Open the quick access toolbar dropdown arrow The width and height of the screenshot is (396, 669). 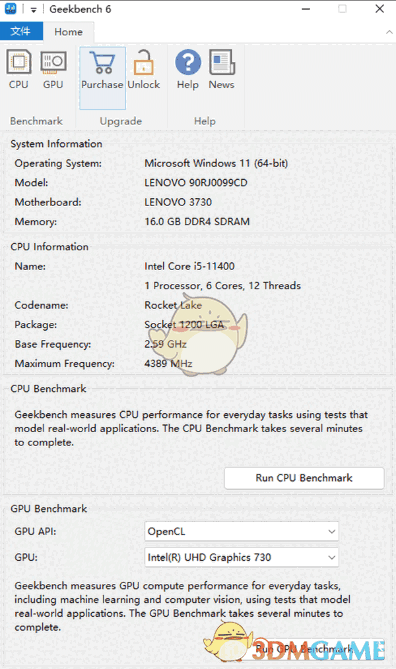point(33,9)
